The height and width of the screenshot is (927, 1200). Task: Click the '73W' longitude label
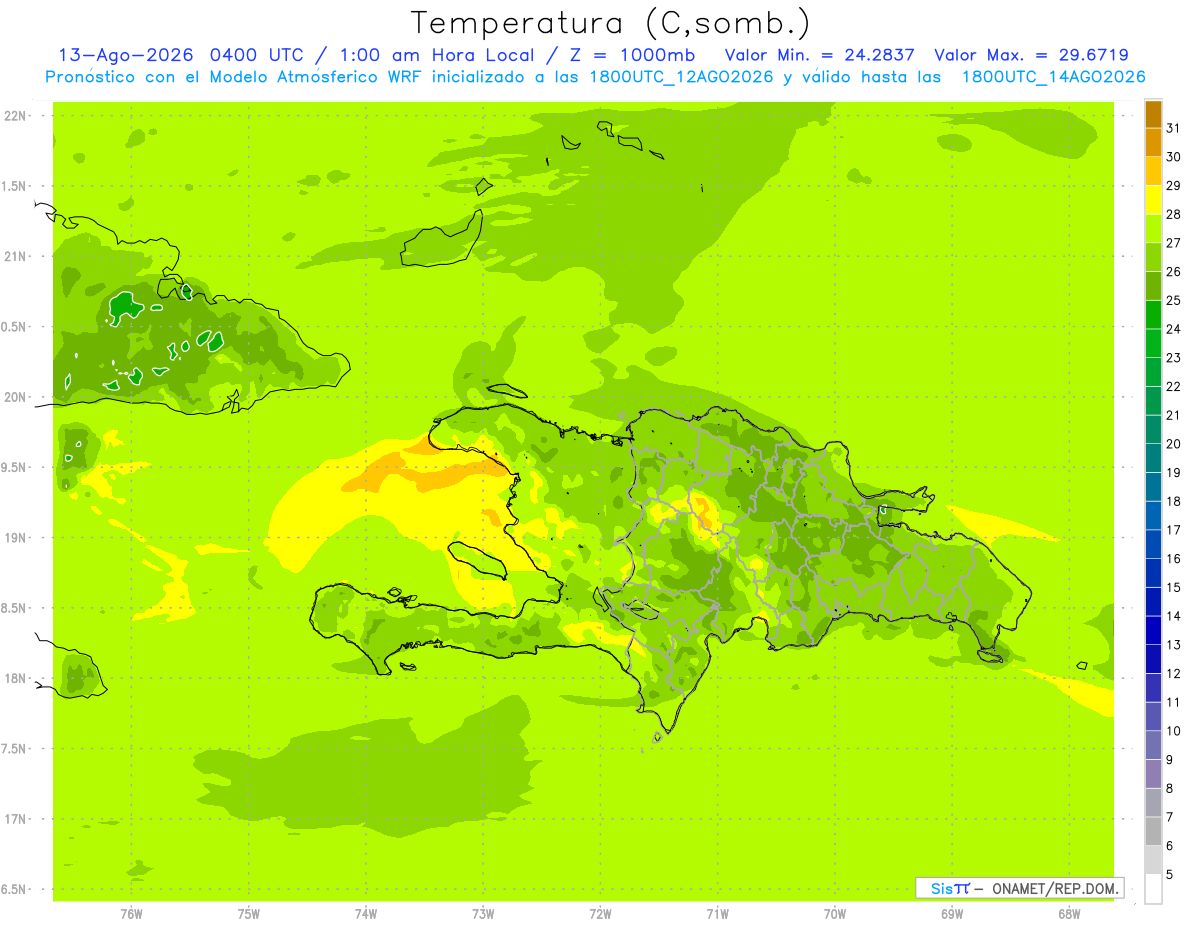483,914
